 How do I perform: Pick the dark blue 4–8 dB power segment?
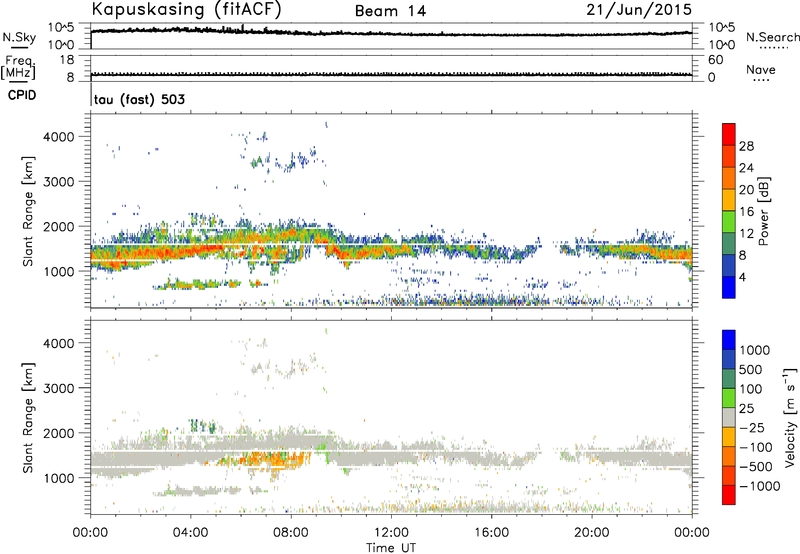point(729,265)
